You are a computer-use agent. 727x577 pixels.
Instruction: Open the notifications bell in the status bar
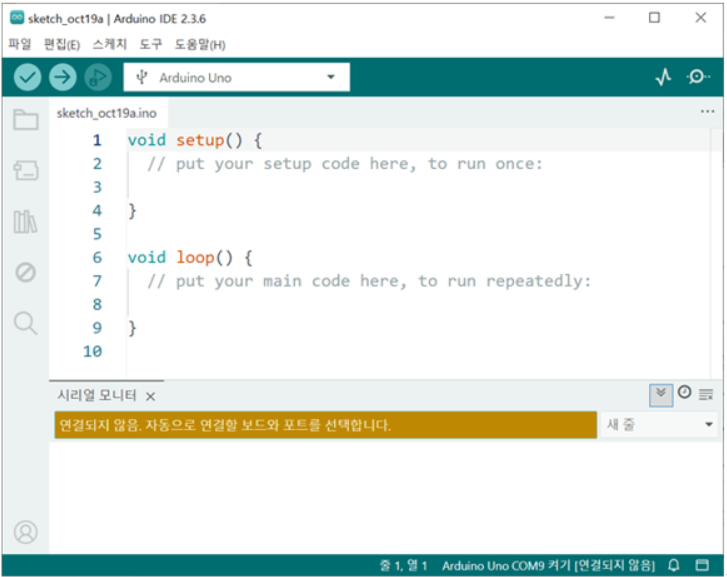(x=674, y=565)
